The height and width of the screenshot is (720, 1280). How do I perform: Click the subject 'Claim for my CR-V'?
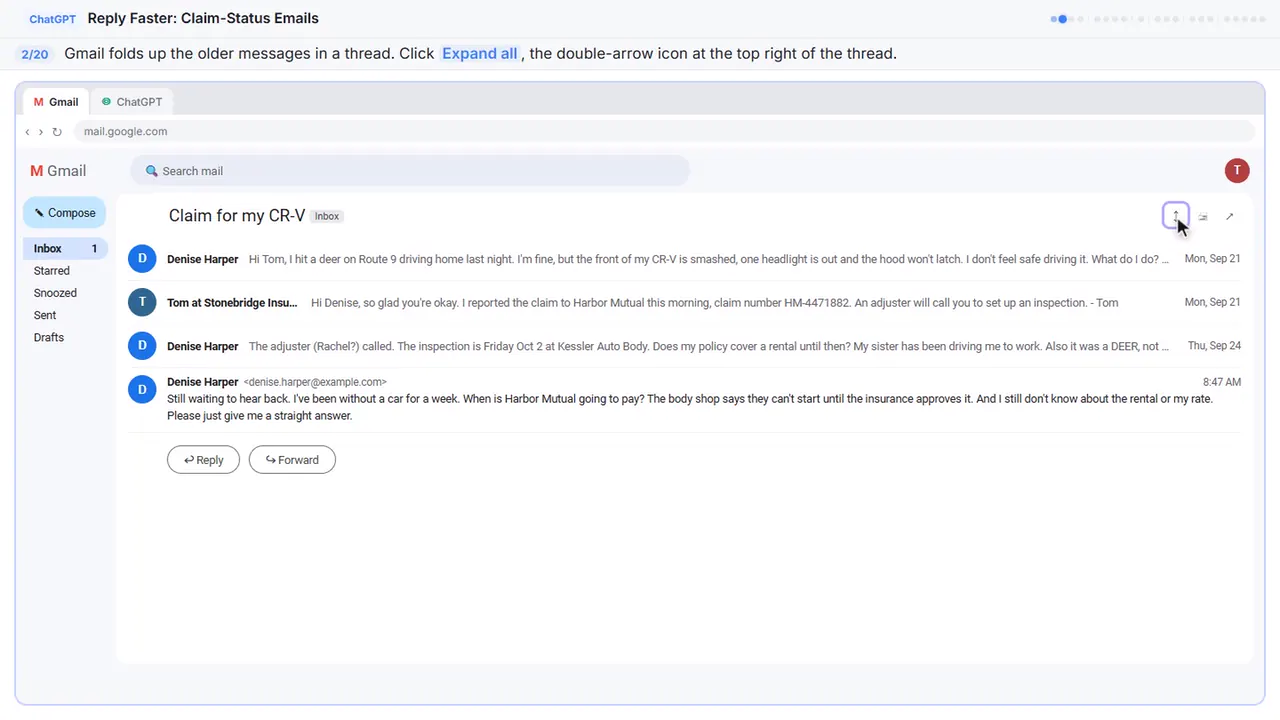pyautogui.click(x=237, y=216)
